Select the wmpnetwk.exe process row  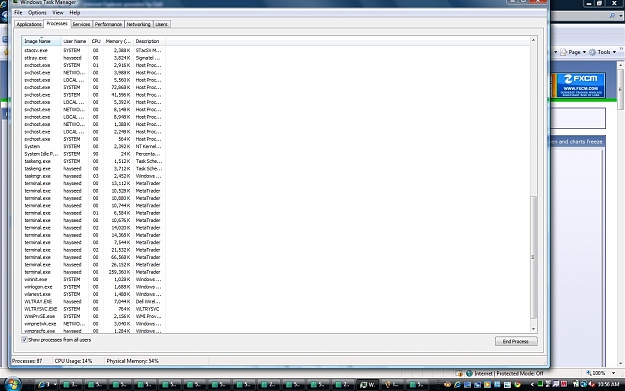tap(93, 324)
